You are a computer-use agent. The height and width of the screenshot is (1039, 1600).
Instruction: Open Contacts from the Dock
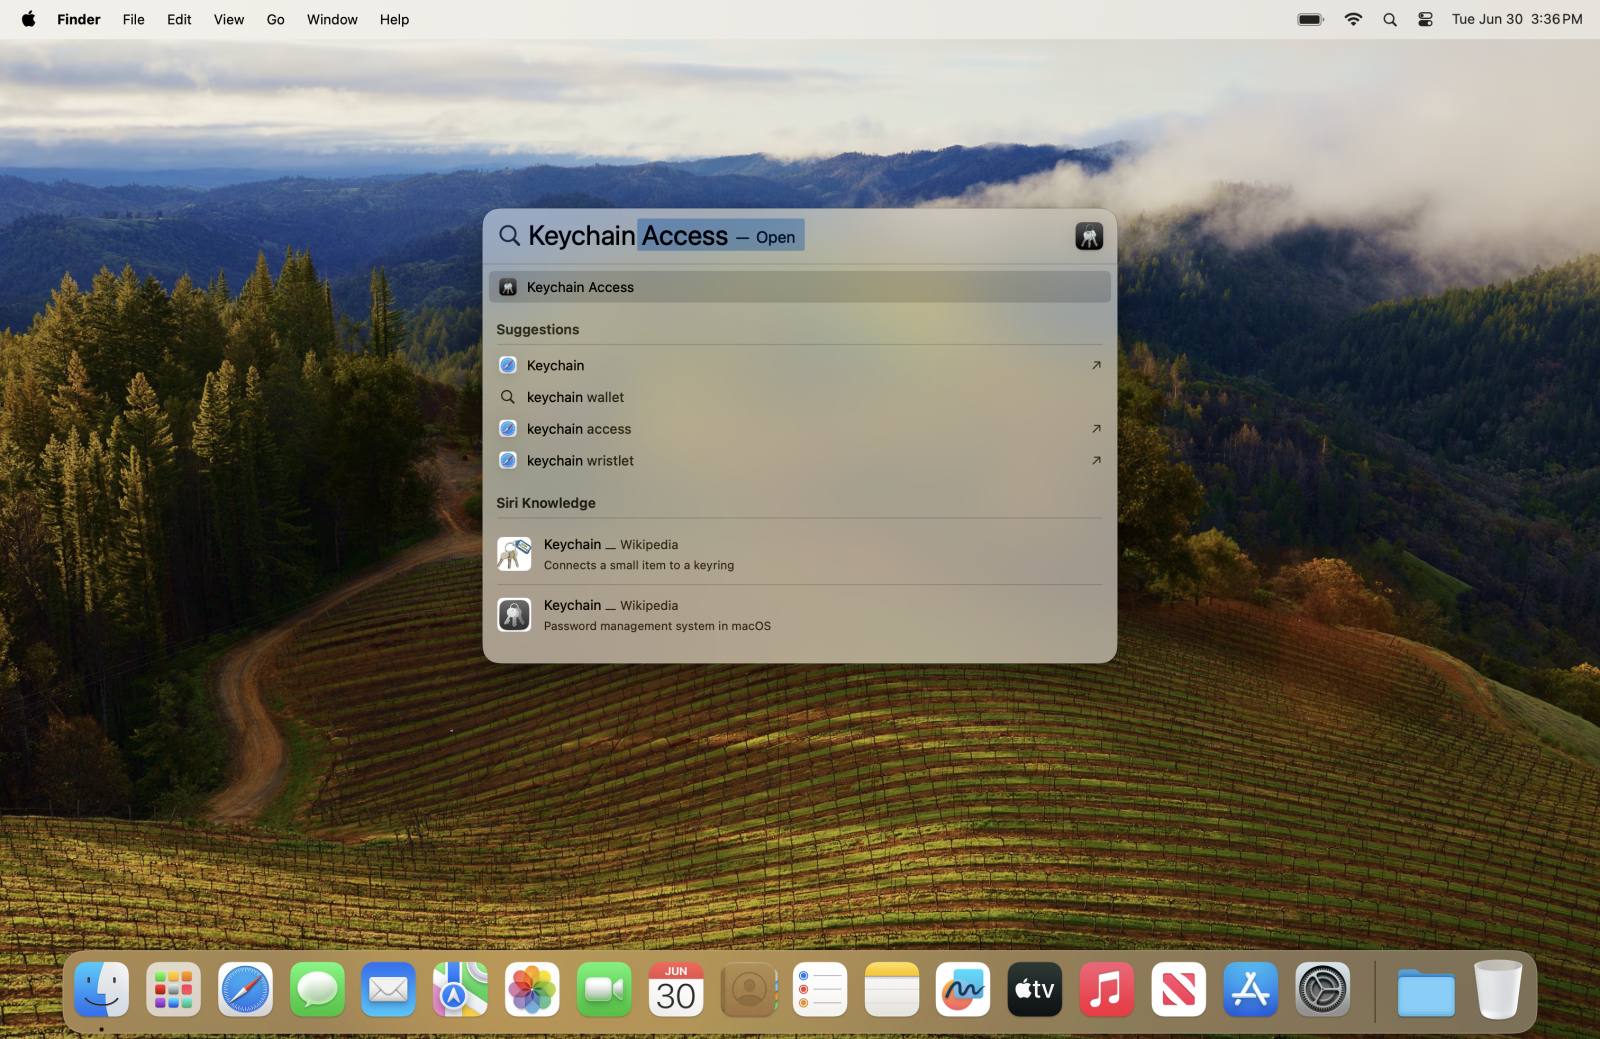[748, 990]
